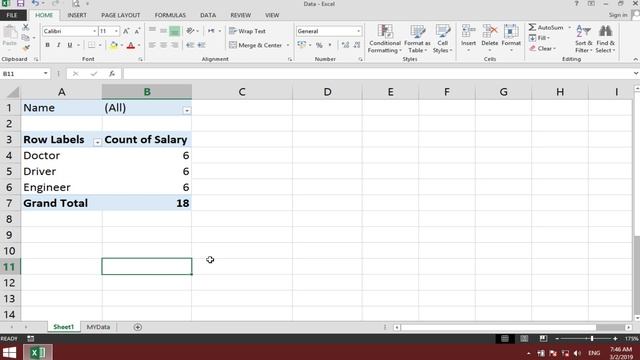Switch to the PAGE LAYOUT tab

[x=120, y=15]
